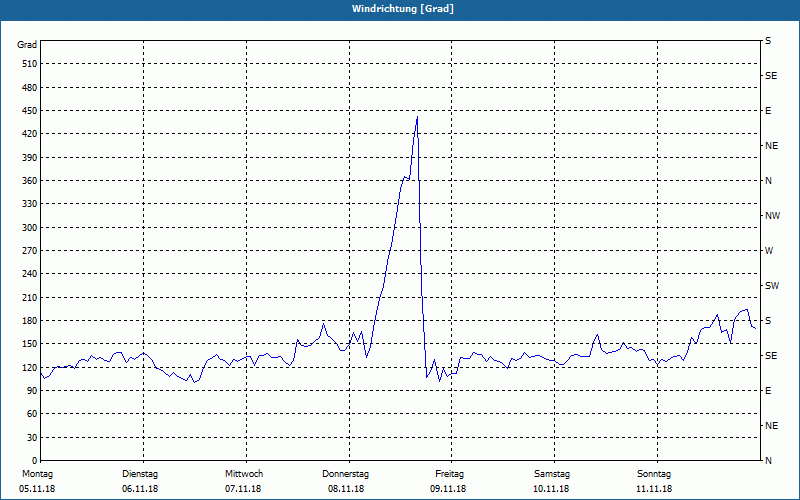Viewport: 800px width, 500px height.
Task: Click compass label 'N' beside the 0 gridline
Action: coord(768,461)
